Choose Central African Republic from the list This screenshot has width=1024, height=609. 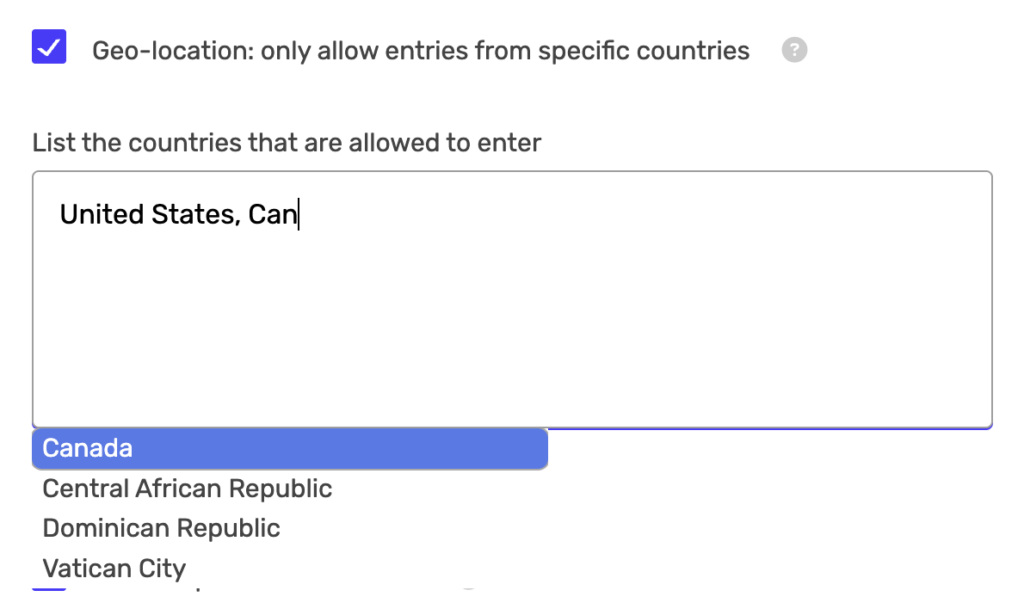(x=187, y=488)
